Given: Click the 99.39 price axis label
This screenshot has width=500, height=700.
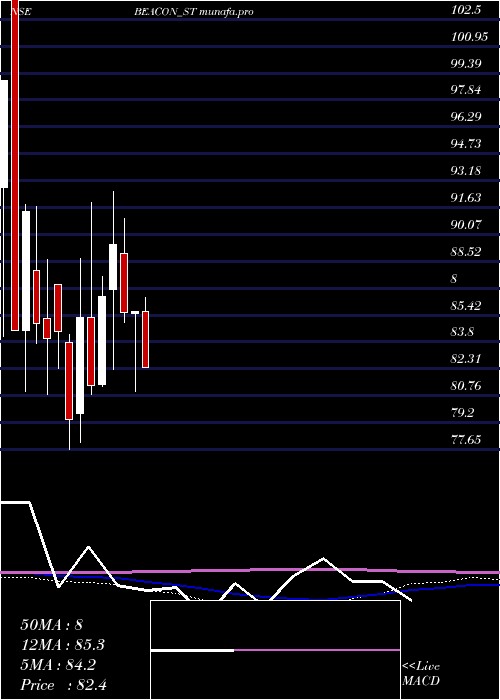Looking at the screenshot, I should (x=466, y=64).
